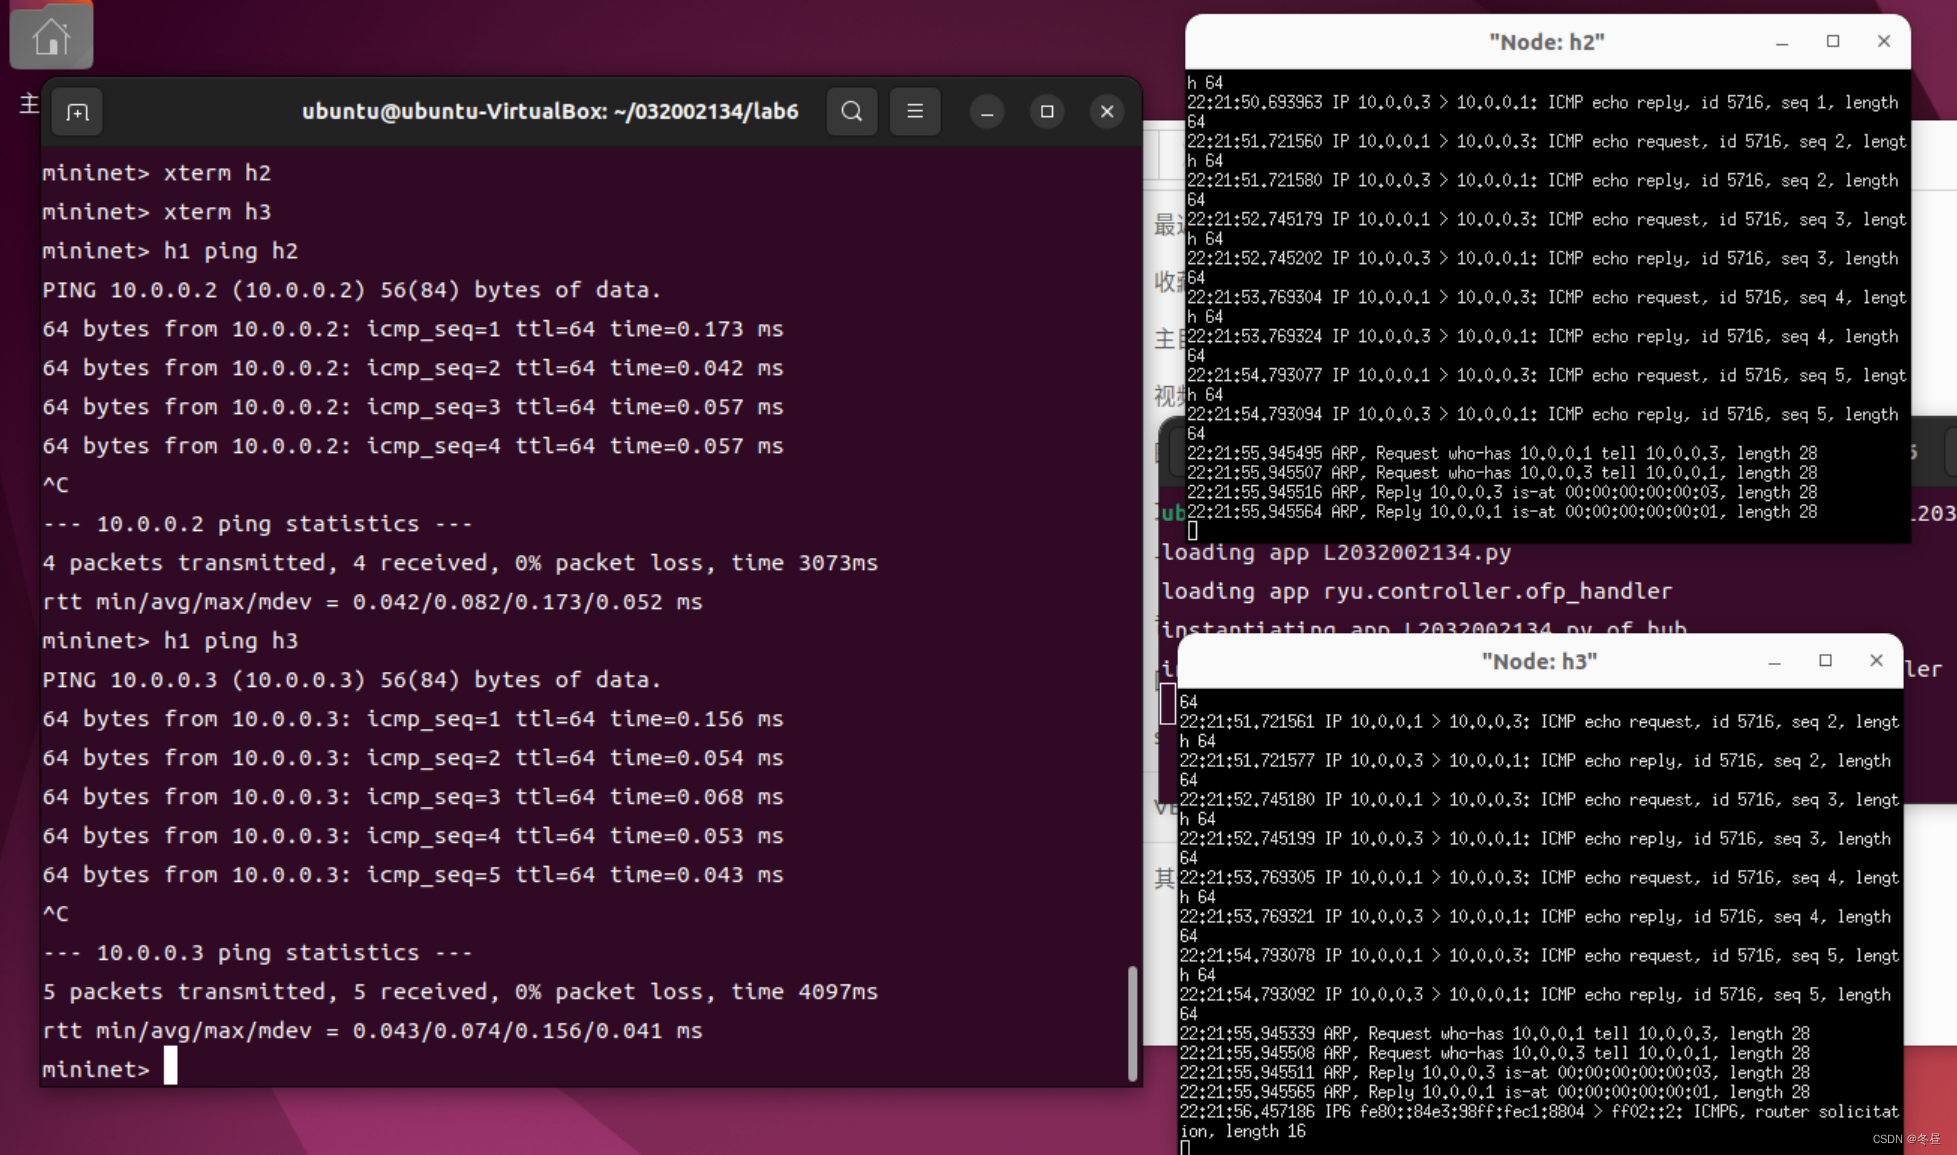This screenshot has height=1155, width=1957.
Task: Open the Home folder desktop icon
Action: click(51, 36)
